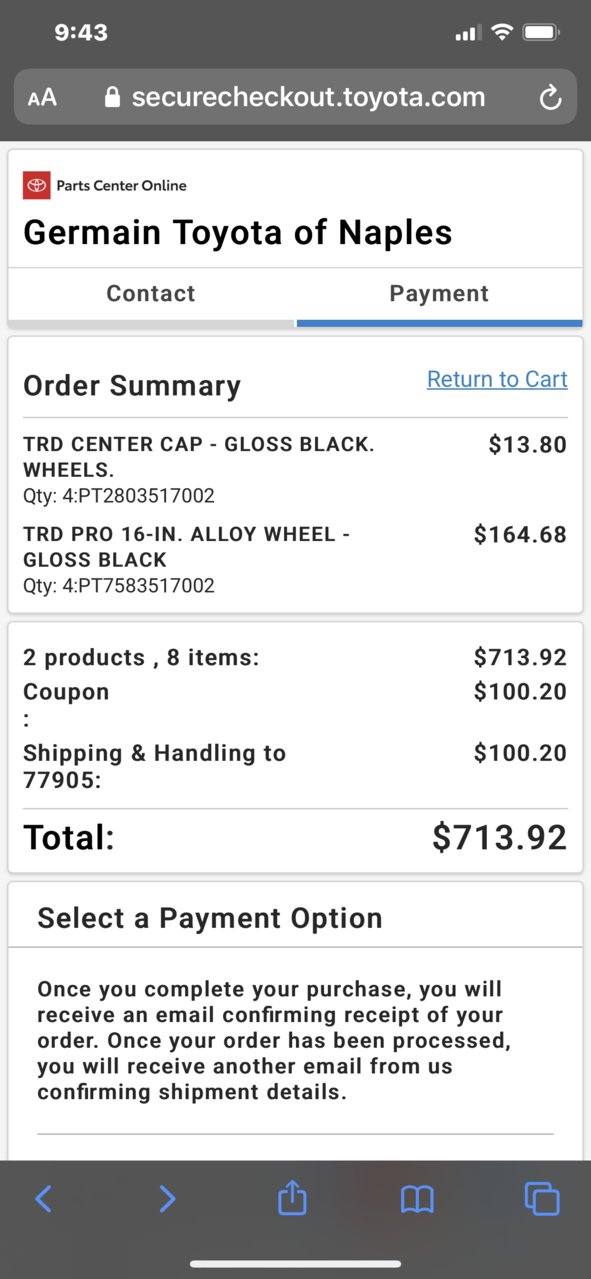Screen dimensions: 591x1279
Task: Tap the Total amount $713.92
Action: (500, 838)
